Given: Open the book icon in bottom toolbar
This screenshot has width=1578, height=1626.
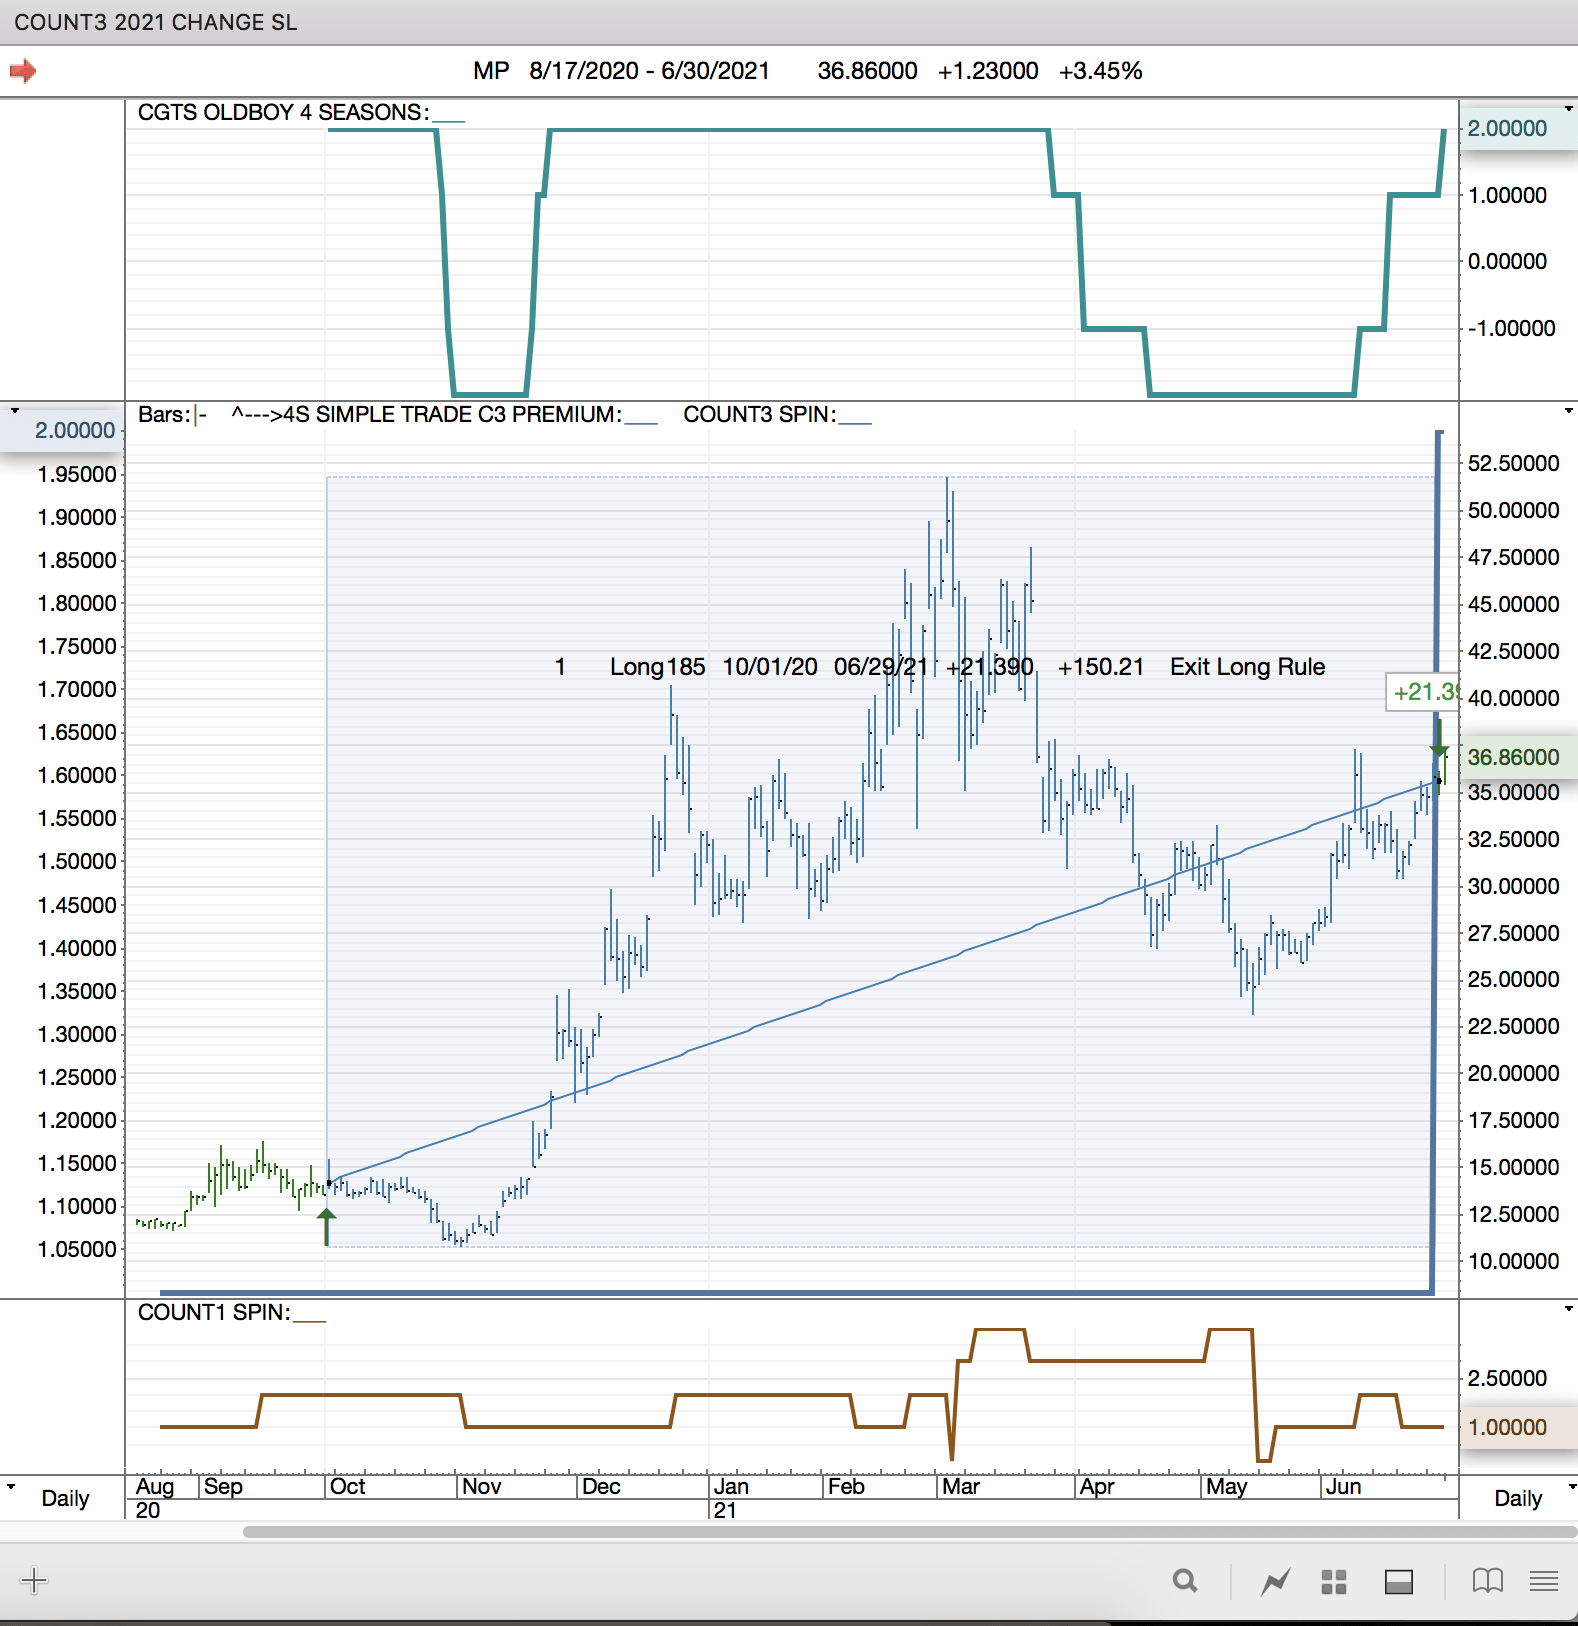Looking at the screenshot, I should (1487, 1581).
